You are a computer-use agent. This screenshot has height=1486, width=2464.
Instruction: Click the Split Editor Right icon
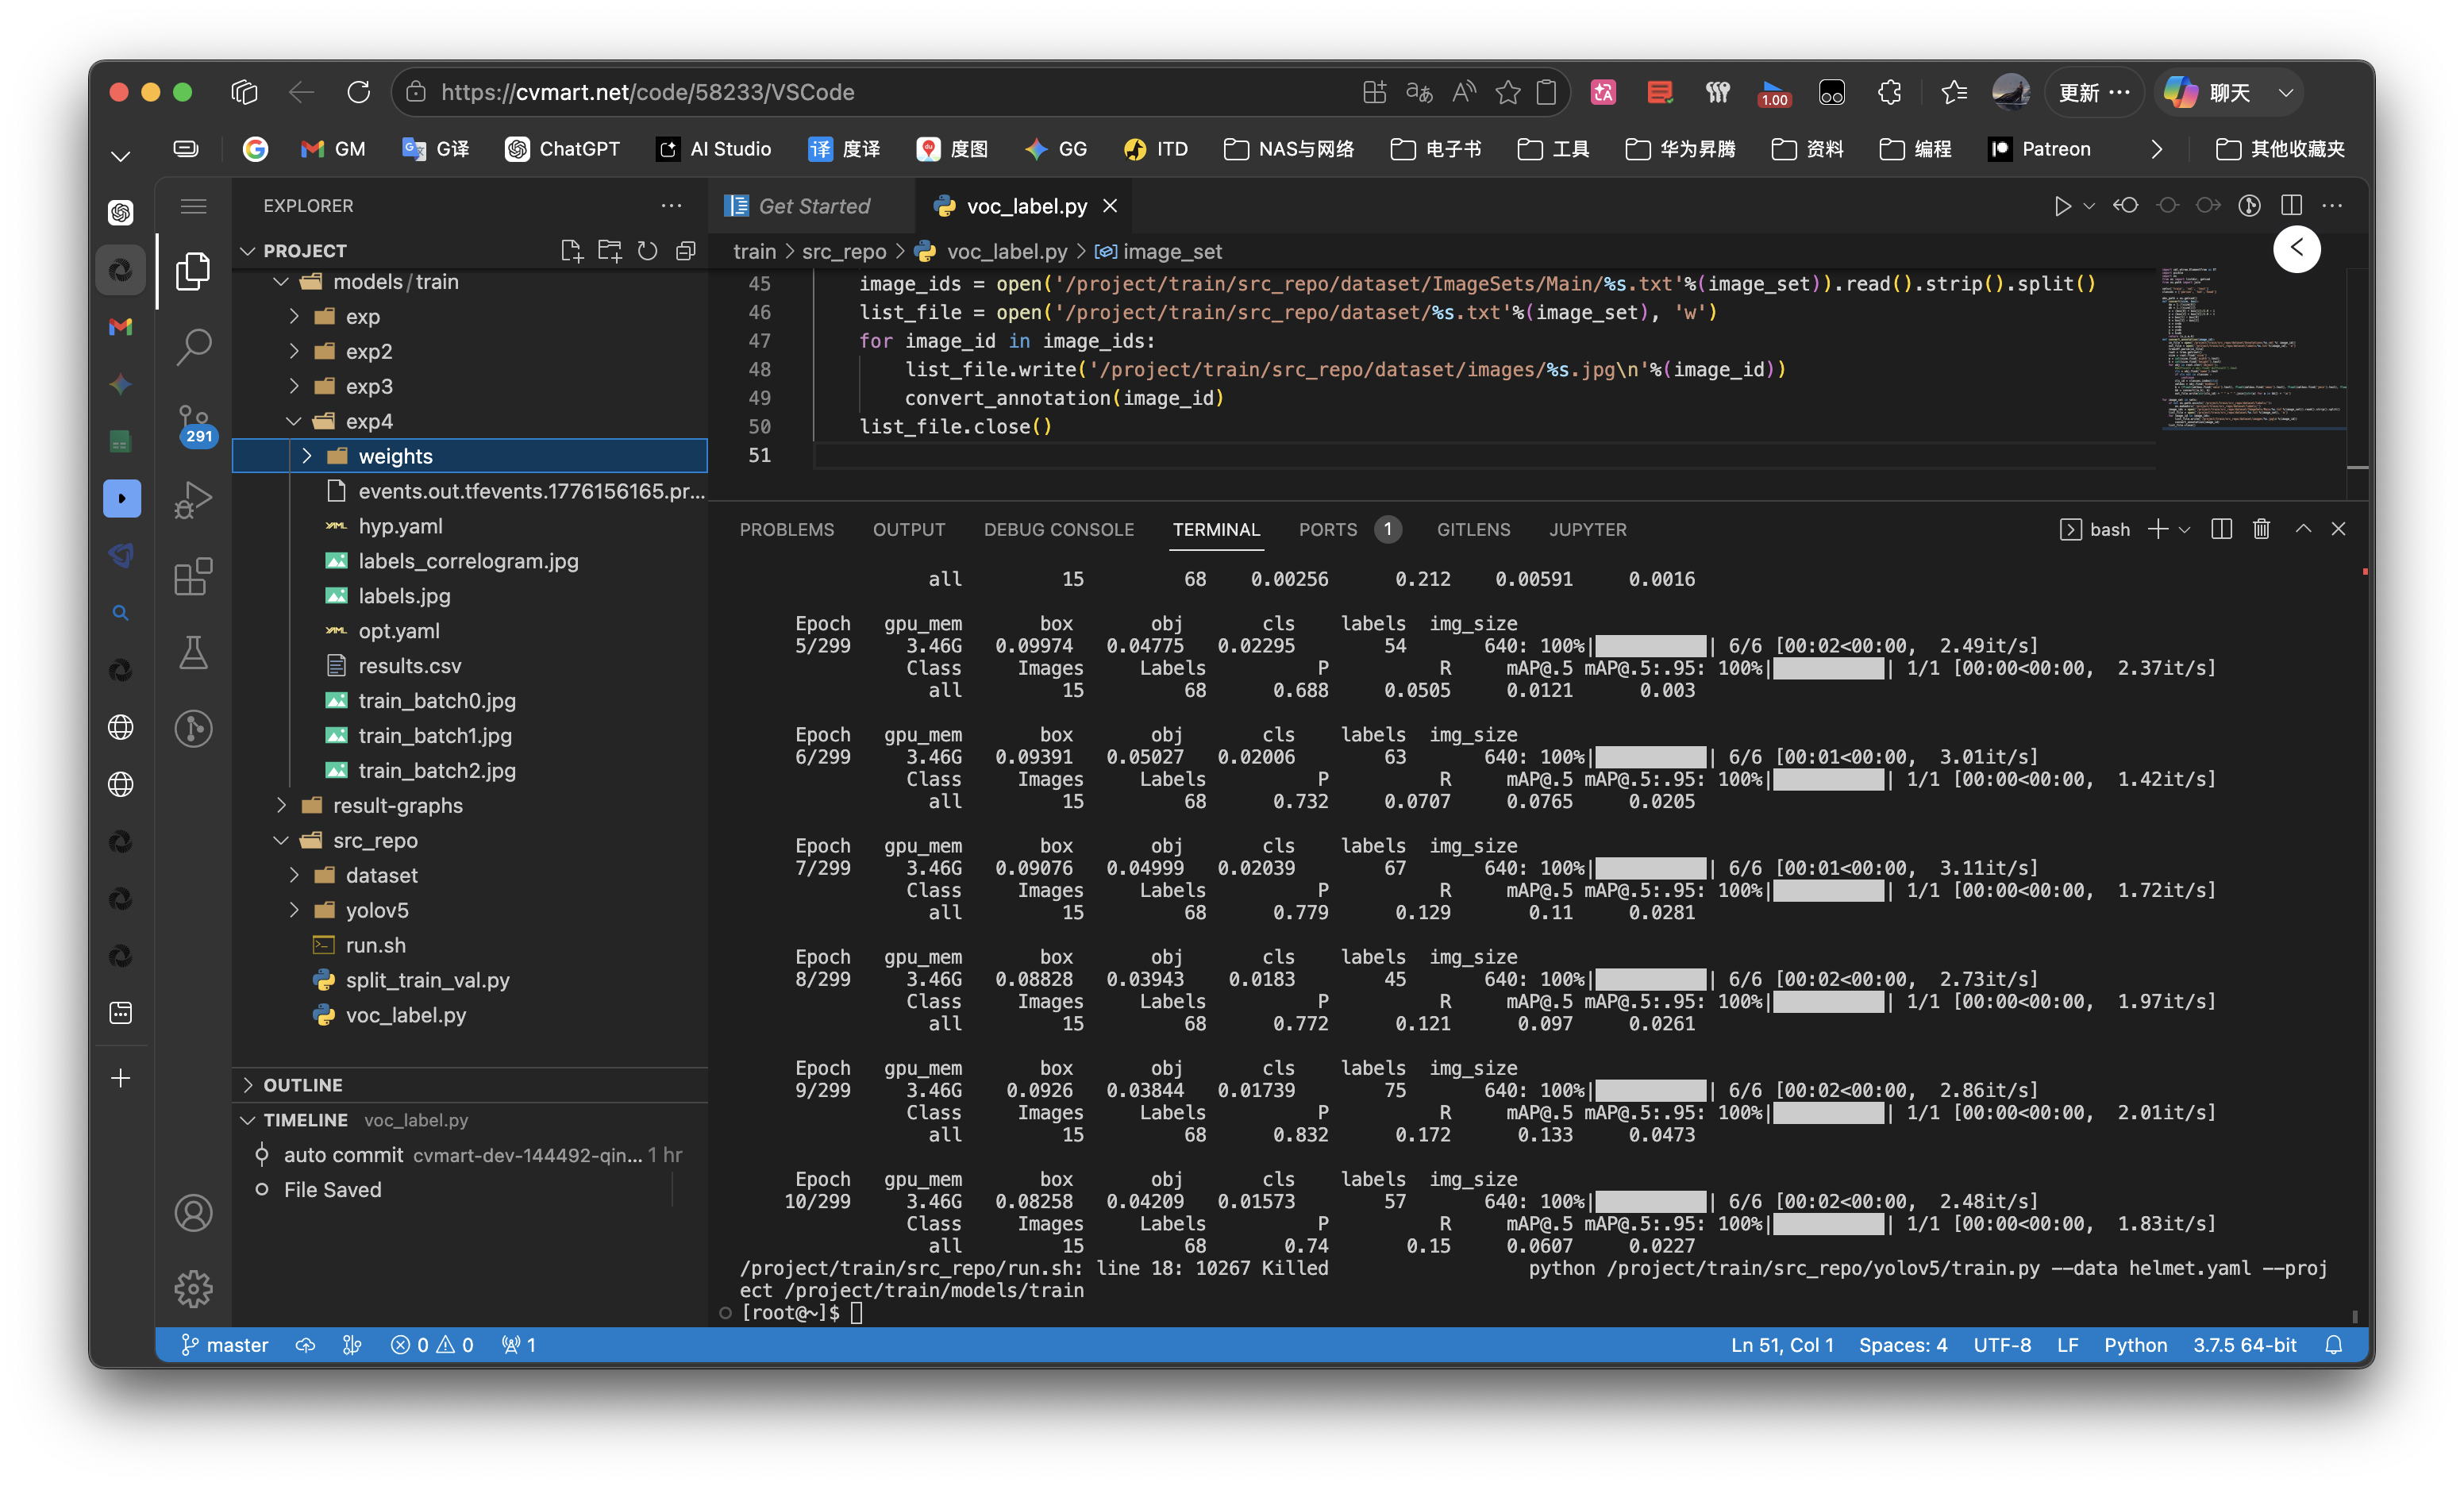pos(2291,206)
